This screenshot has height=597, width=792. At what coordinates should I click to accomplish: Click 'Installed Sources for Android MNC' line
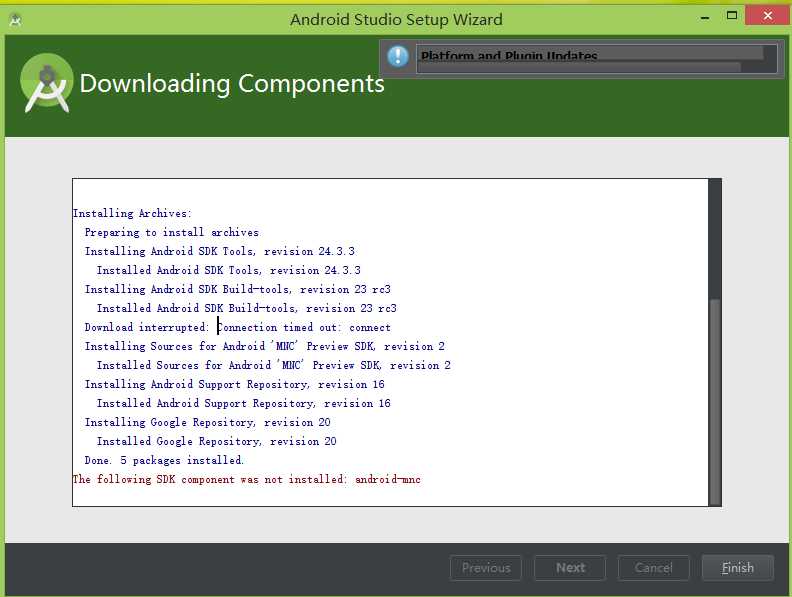[274, 365]
